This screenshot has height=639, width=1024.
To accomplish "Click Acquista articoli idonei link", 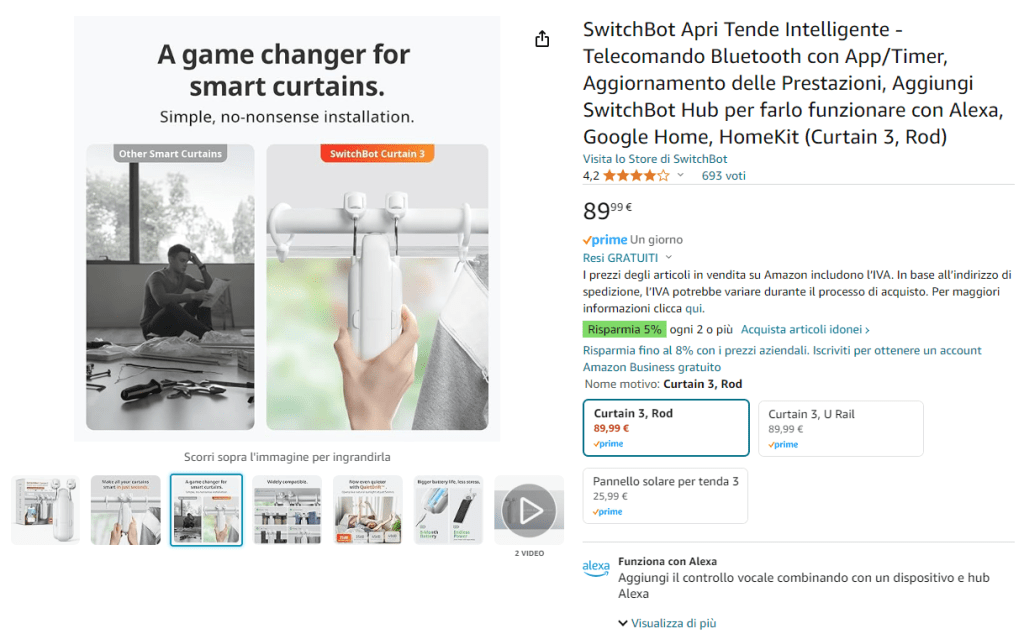I will click(805, 330).
